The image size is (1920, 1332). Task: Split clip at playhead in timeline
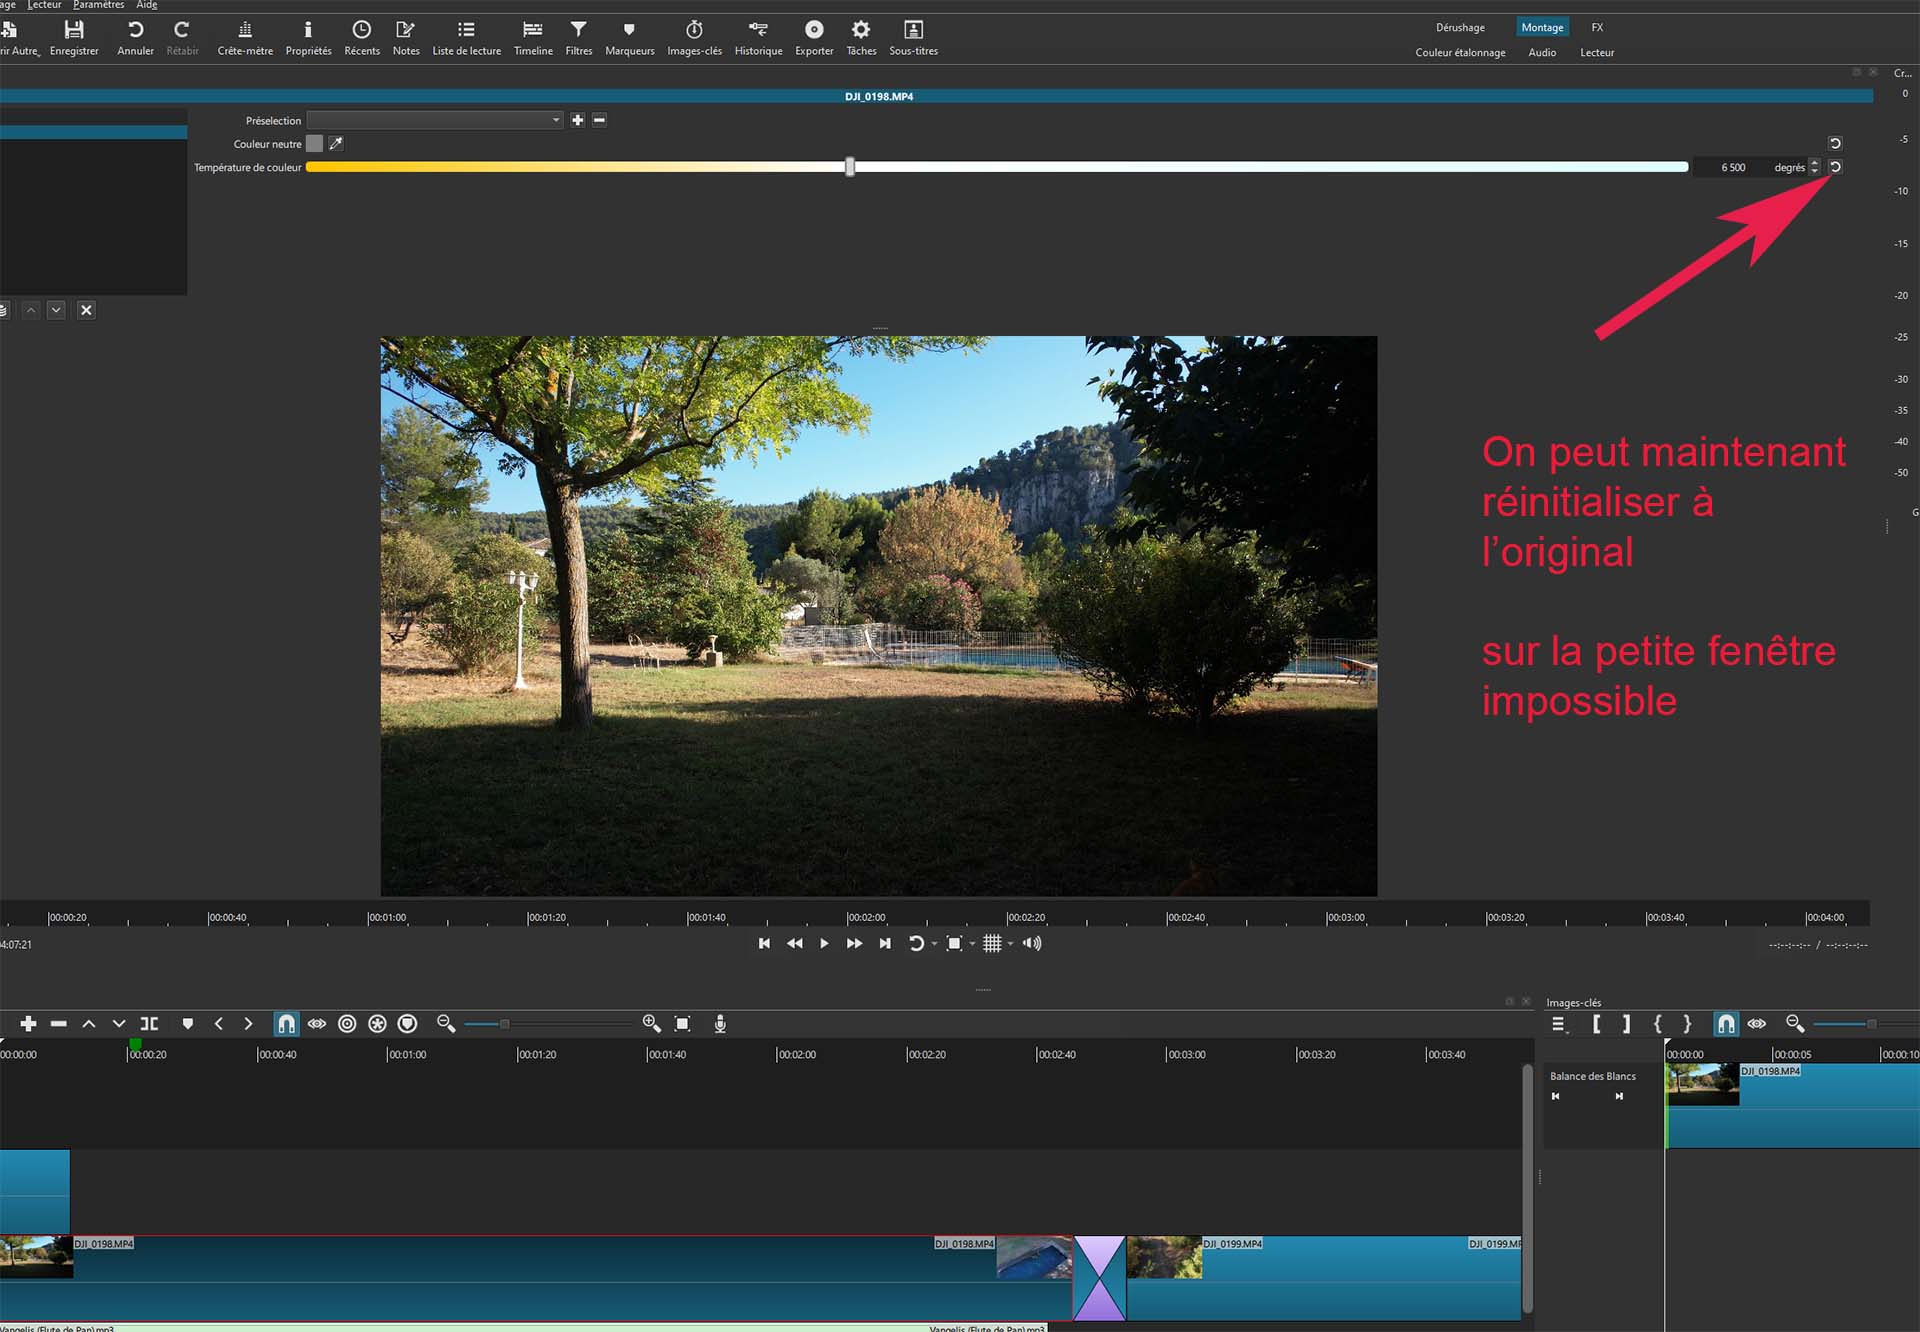[149, 1024]
